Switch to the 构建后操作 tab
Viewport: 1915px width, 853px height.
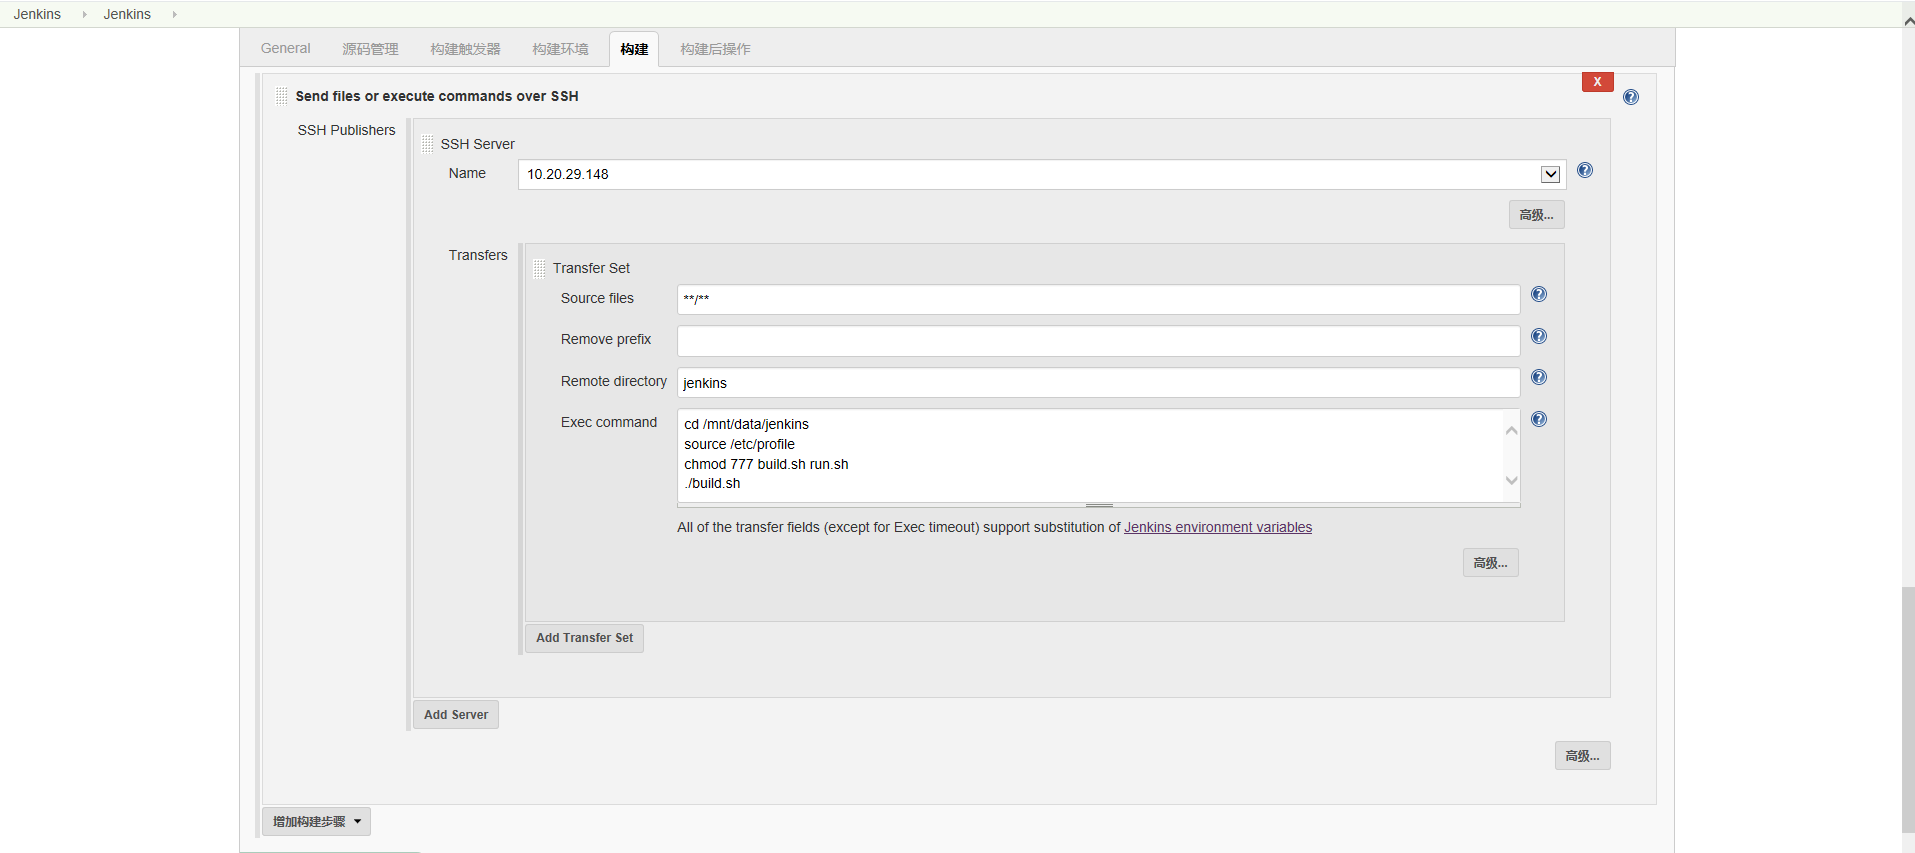[715, 49]
